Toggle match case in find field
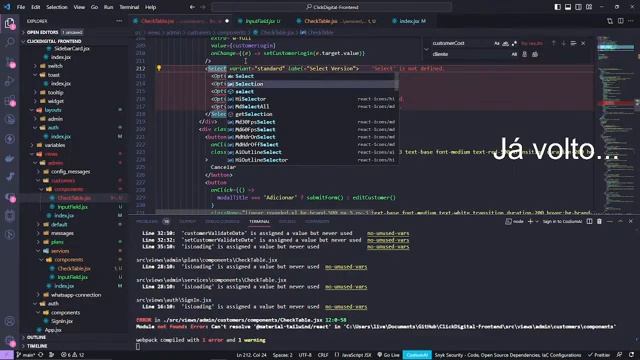The height and width of the screenshot is (360, 640). click(497, 43)
